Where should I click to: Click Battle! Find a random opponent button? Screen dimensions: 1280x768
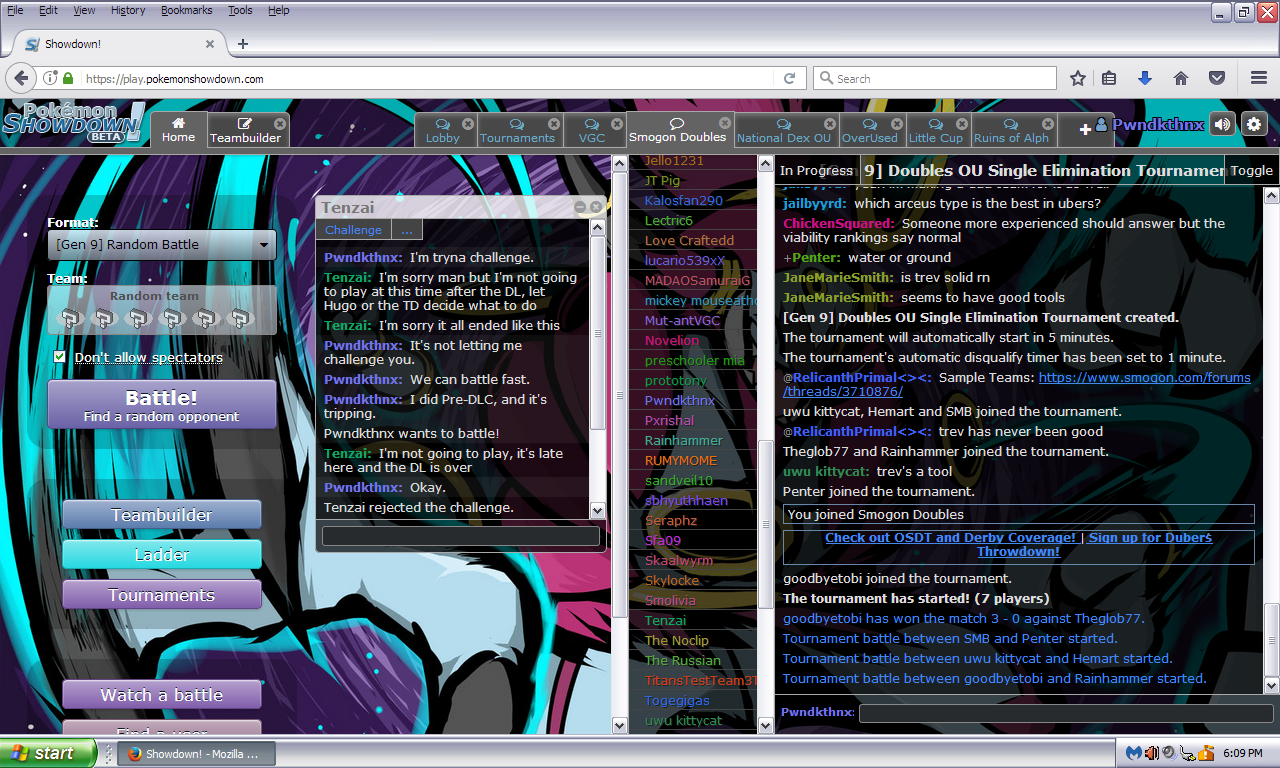pos(162,405)
